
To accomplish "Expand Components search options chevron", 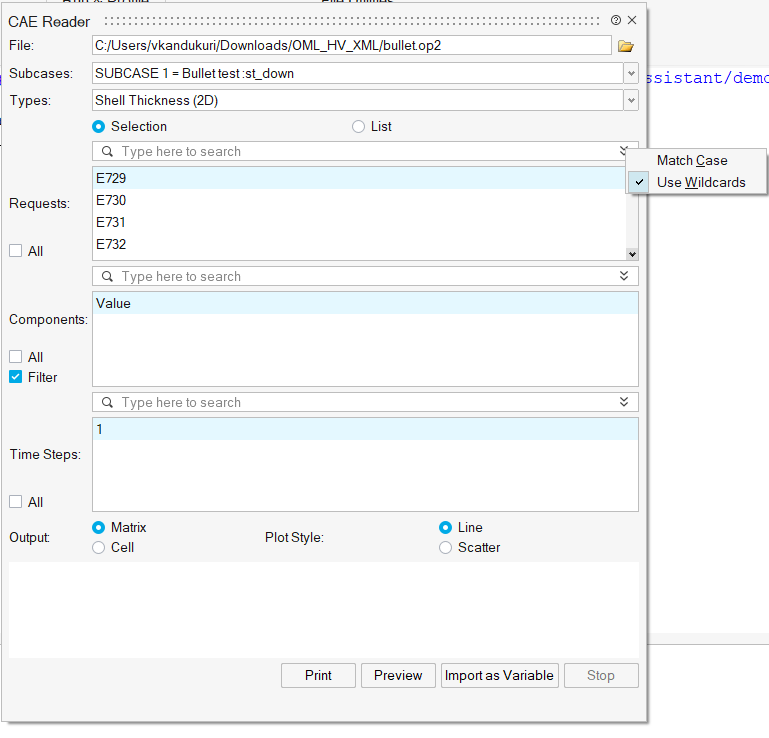I will 624,277.
